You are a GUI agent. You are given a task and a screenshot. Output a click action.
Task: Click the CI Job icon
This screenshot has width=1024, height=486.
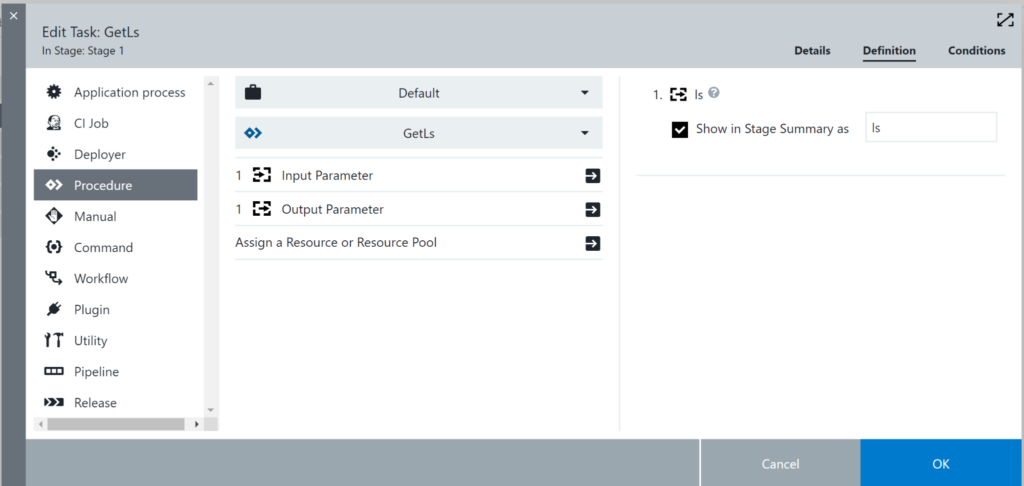(54, 123)
